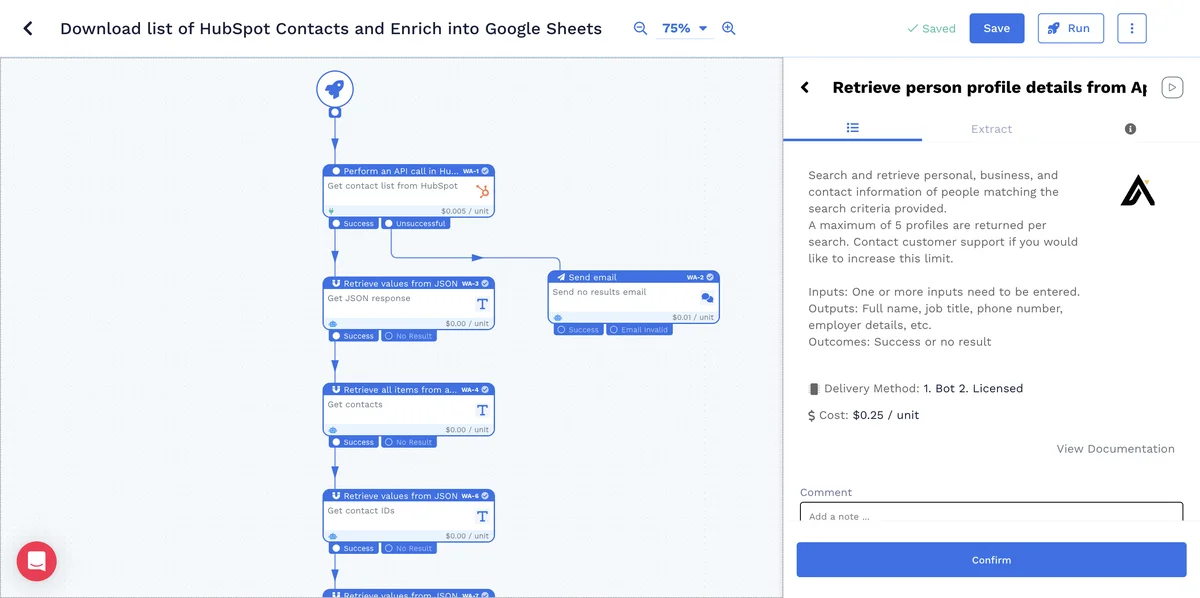
Task: Click the zoom in magnifier icon
Action: [x=728, y=28]
